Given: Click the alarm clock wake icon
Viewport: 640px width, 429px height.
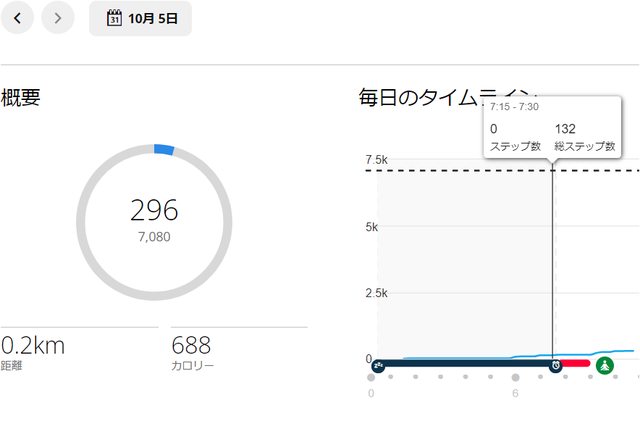Looking at the screenshot, I should 556,365.
